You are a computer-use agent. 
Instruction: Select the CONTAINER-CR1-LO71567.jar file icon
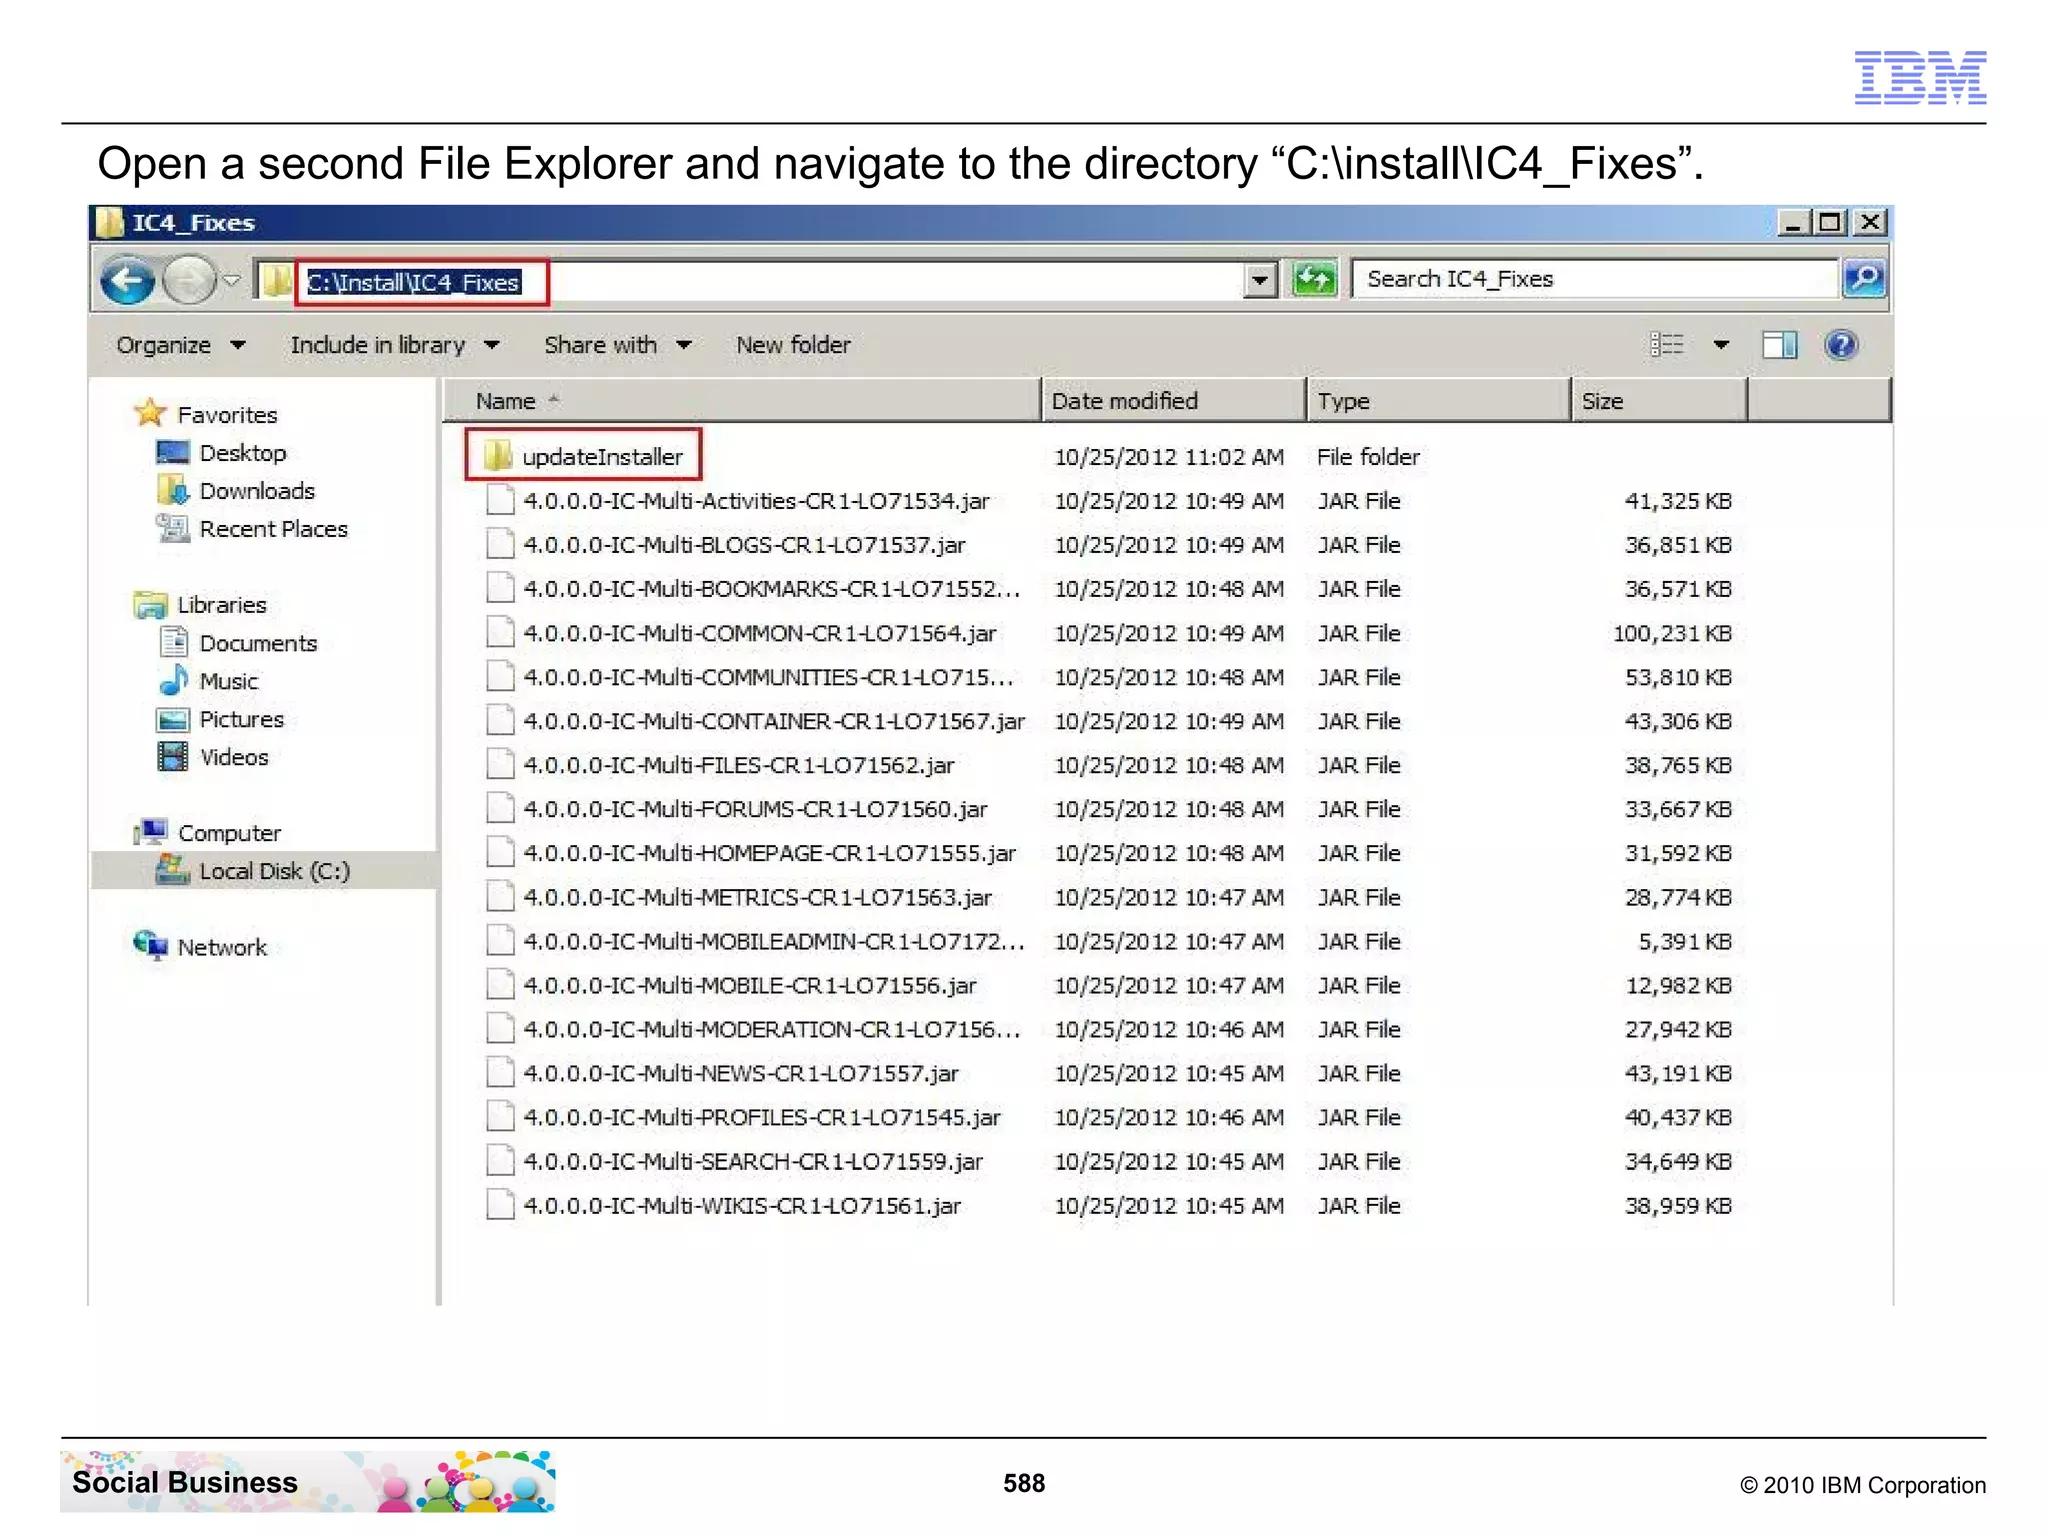click(500, 720)
